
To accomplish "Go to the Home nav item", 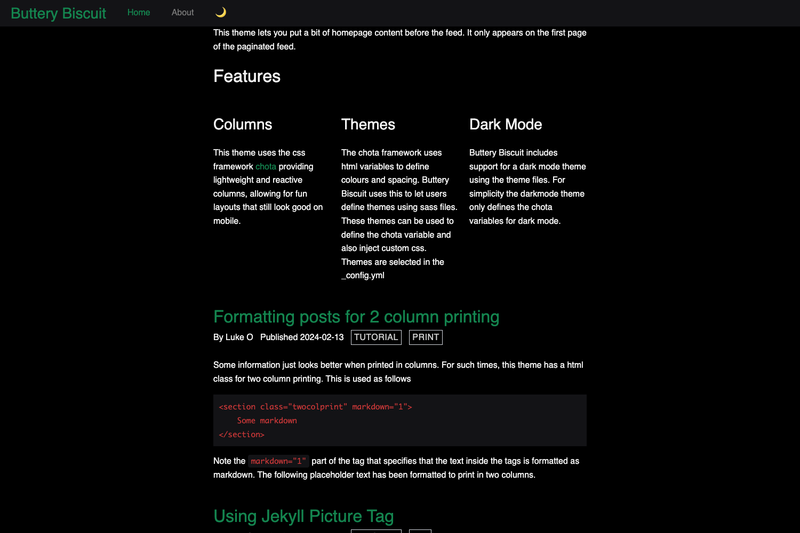I will point(138,12).
